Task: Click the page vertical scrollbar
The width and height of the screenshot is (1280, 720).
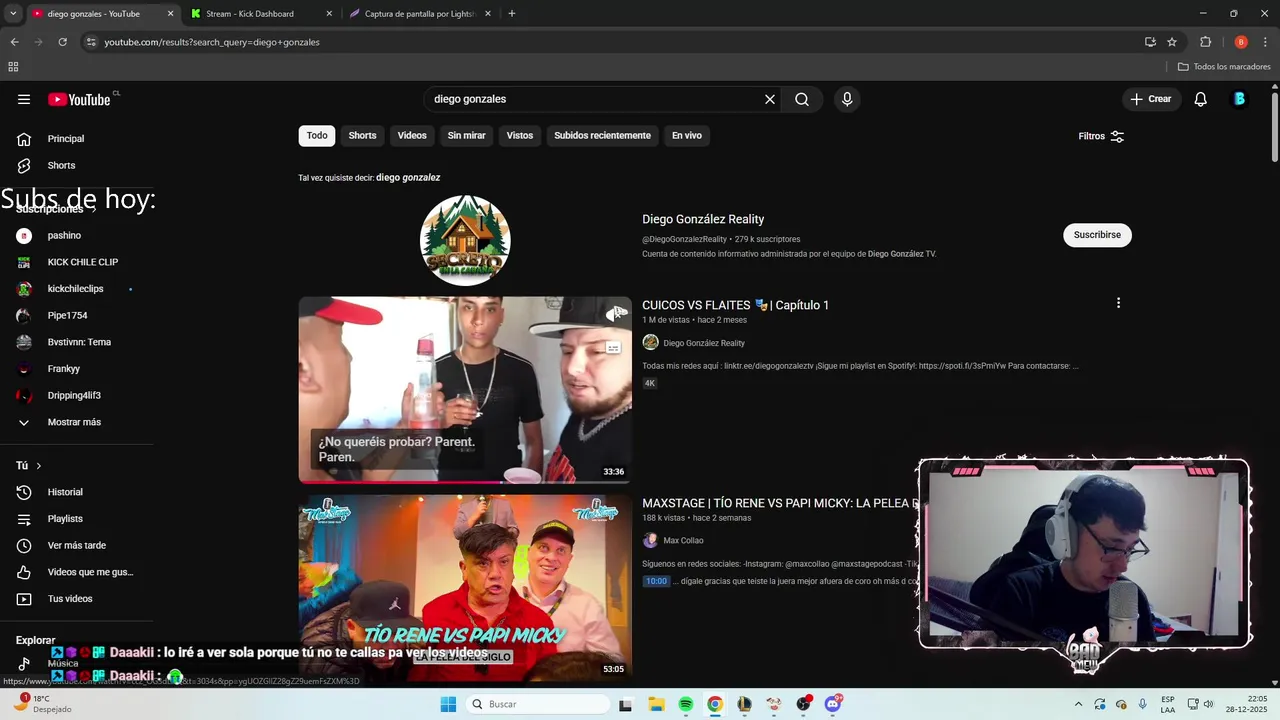Action: tap(1275, 125)
